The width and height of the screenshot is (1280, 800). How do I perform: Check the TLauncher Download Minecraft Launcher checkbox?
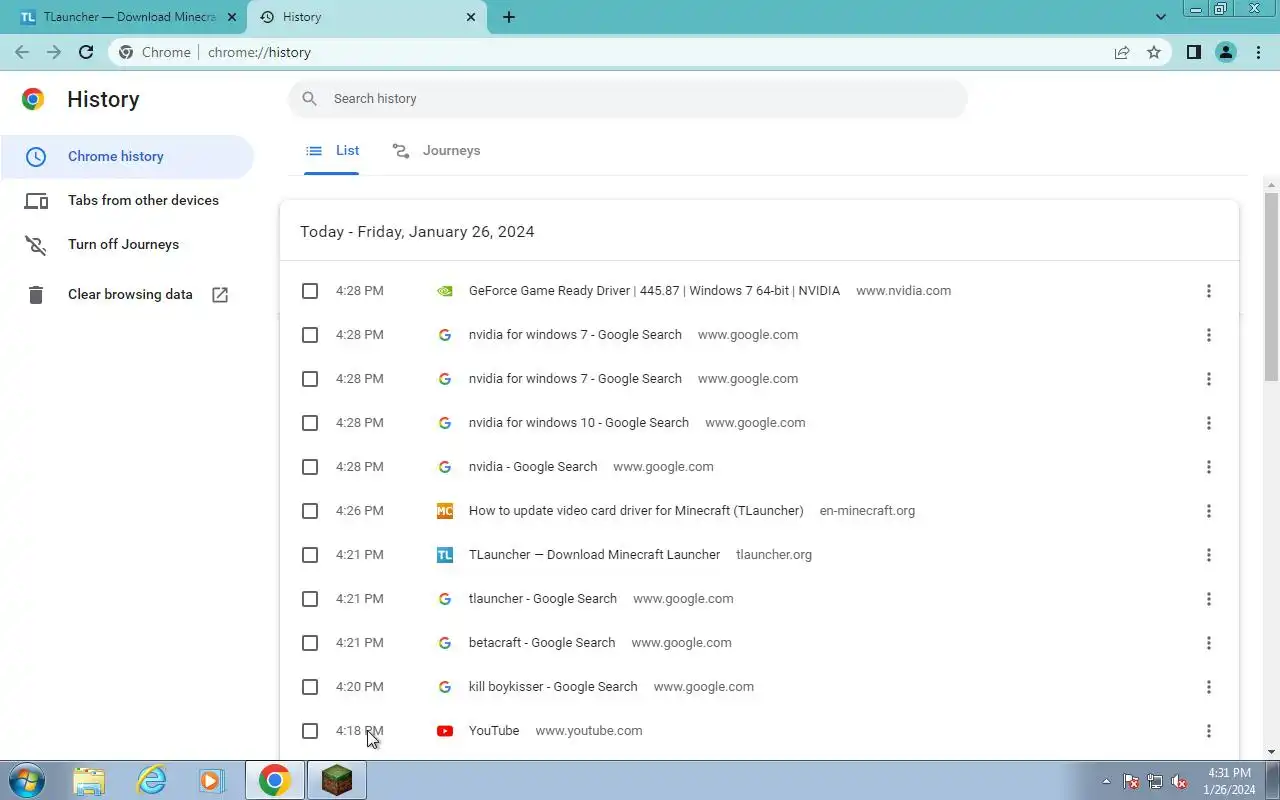(x=310, y=555)
